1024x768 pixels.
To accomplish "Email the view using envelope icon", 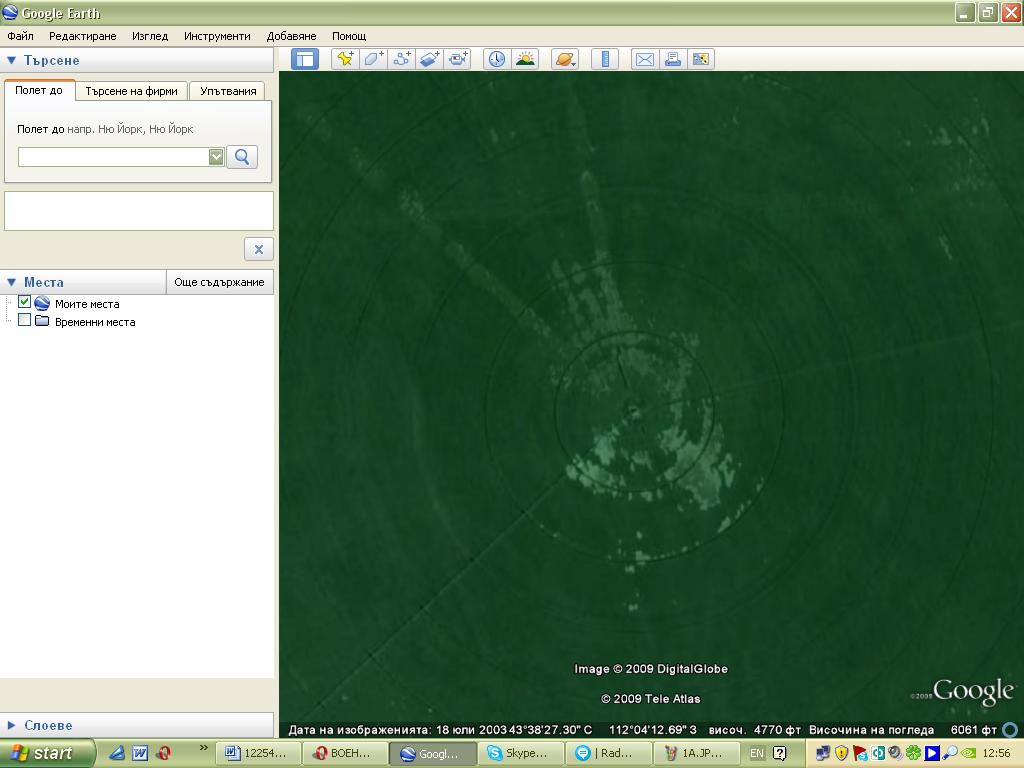I will pos(645,59).
